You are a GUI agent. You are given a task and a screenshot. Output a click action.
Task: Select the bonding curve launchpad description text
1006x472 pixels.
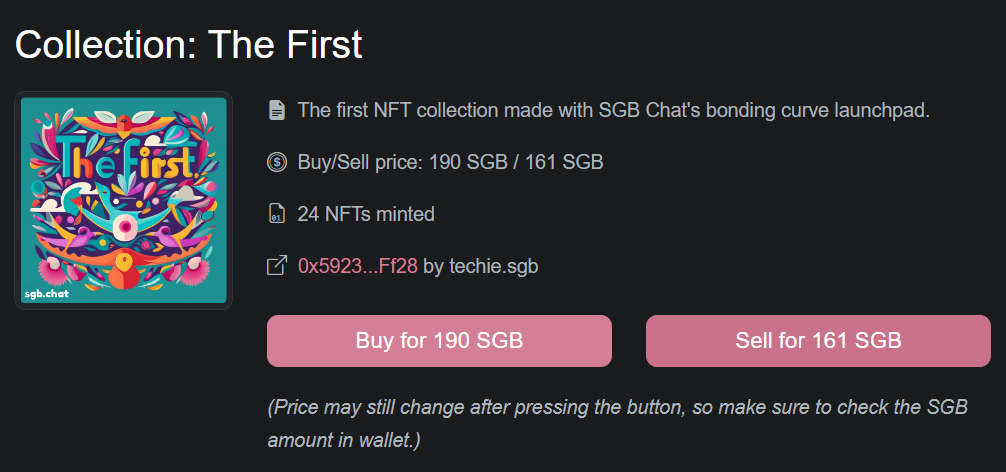(613, 110)
